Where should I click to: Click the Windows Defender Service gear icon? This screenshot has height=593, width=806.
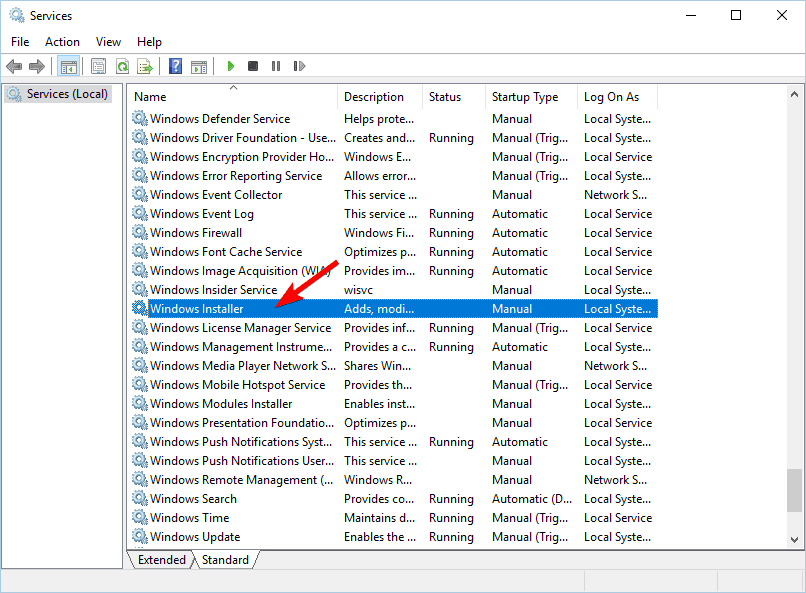139,118
